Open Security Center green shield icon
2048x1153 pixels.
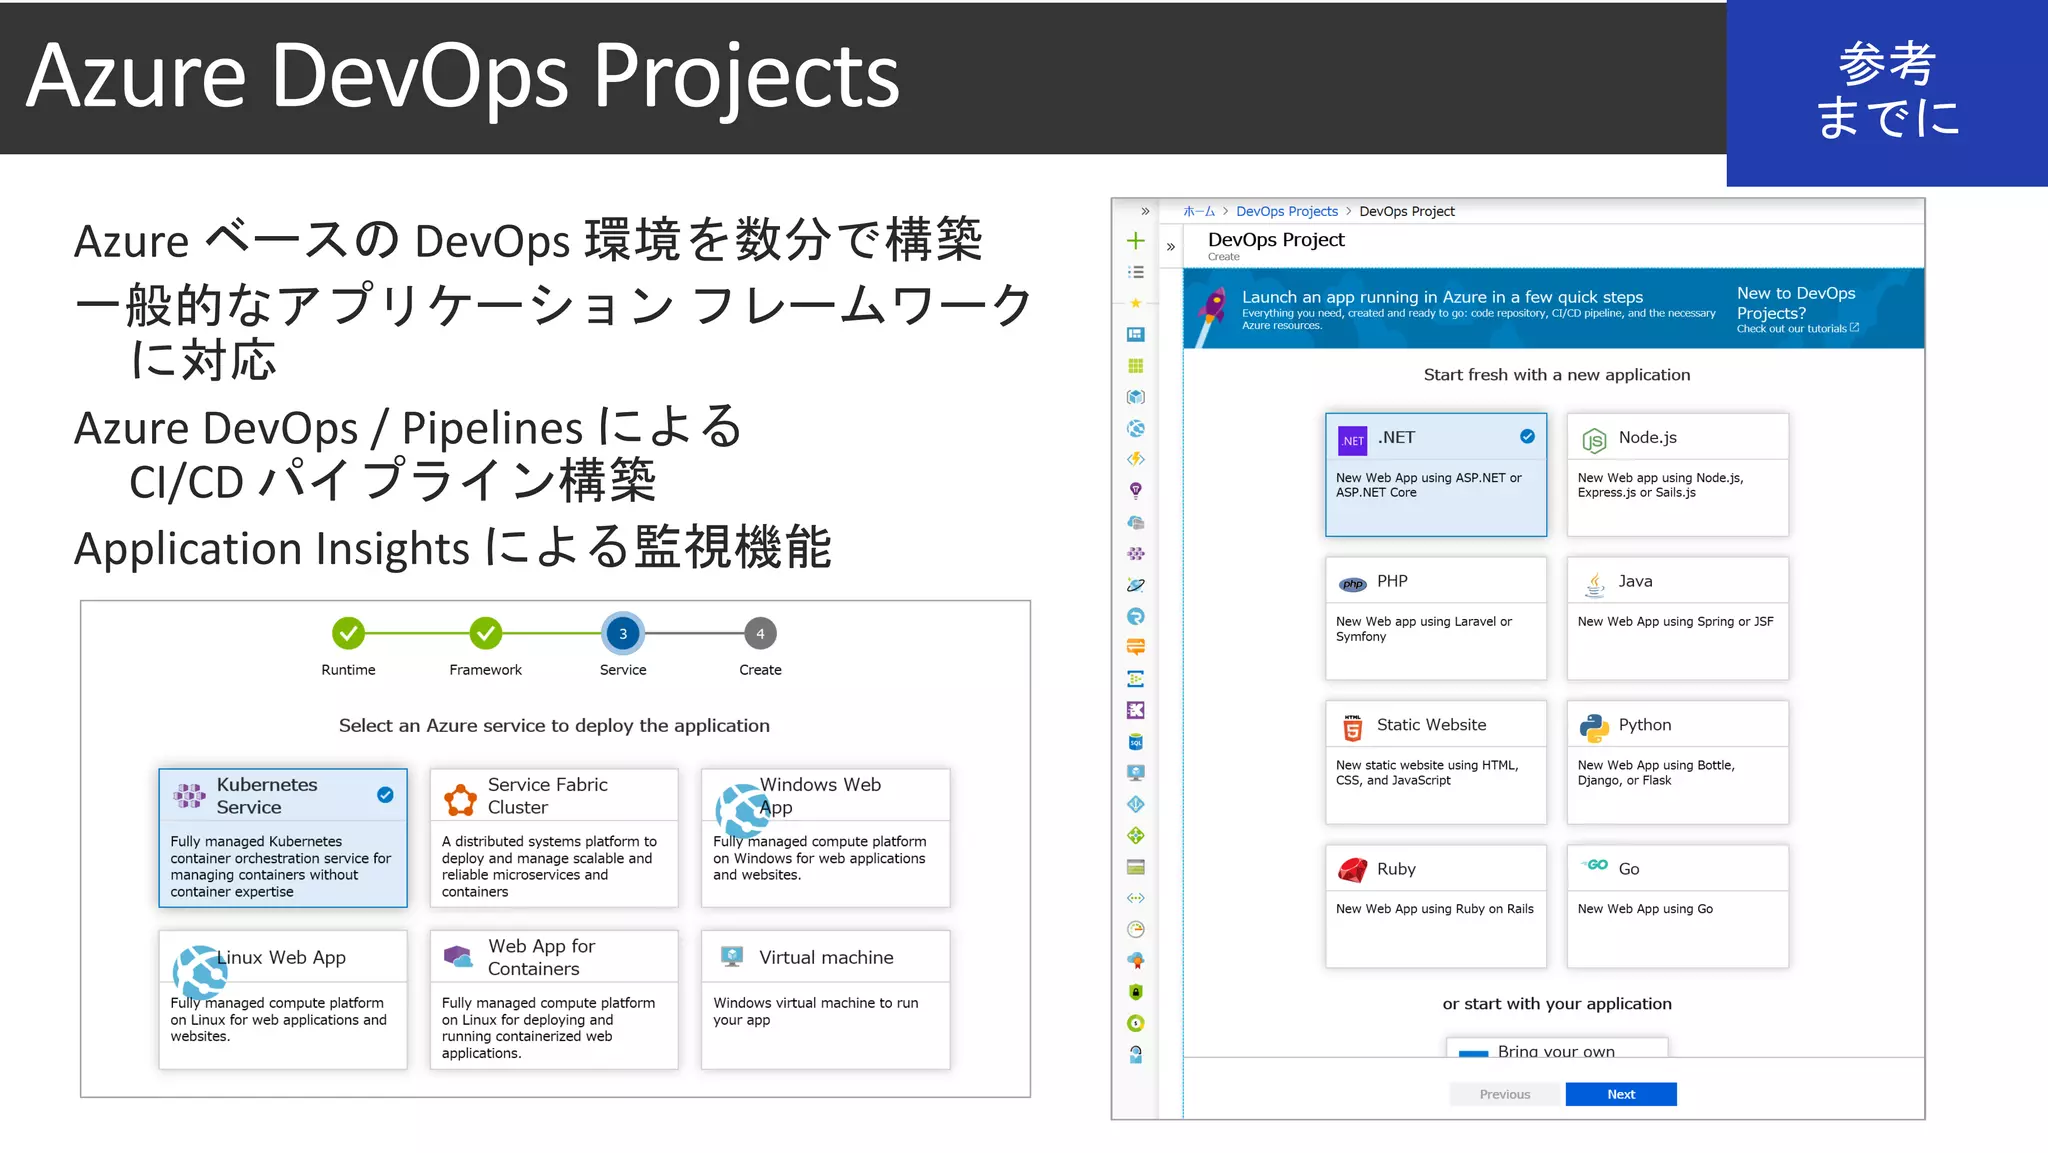click(1135, 992)
